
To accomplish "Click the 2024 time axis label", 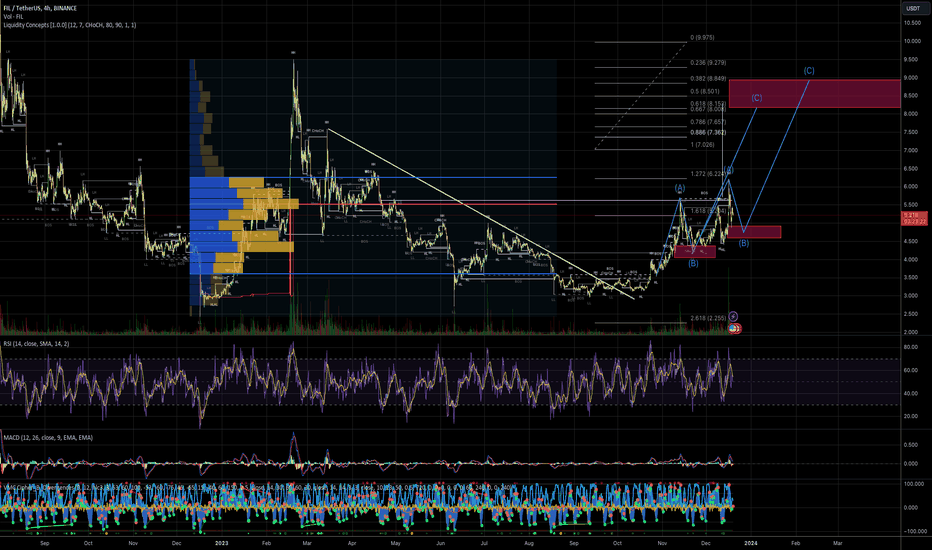I will pyautogui.click(x=751, y=543).
